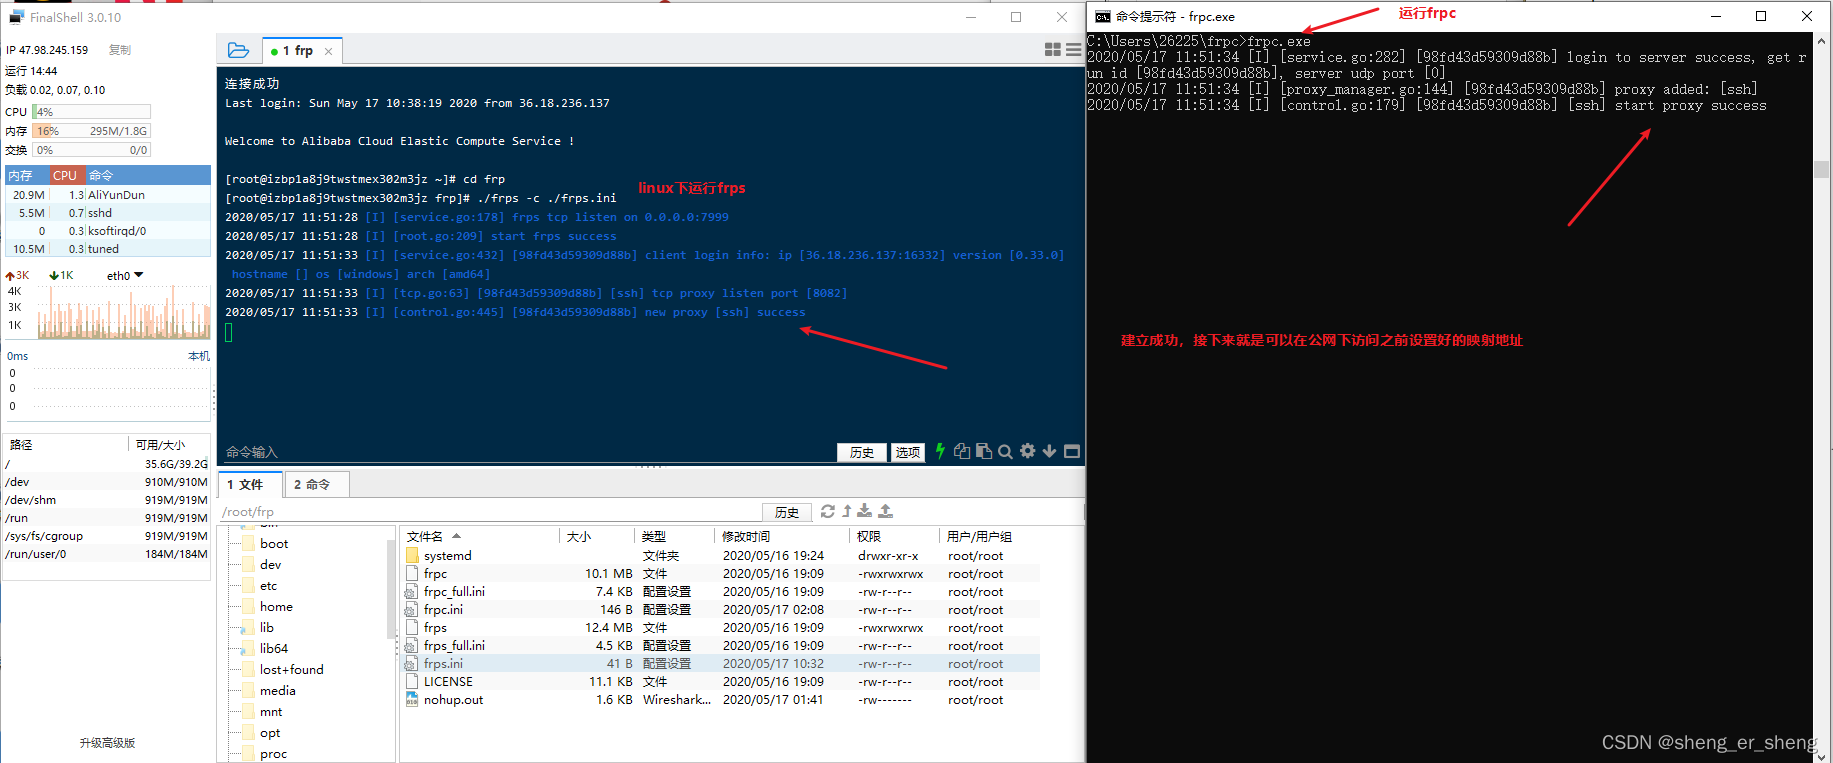Click the folder tree vertical scrollbar
Viewport: 1833px width, 763px height.
tap(391, 590)
